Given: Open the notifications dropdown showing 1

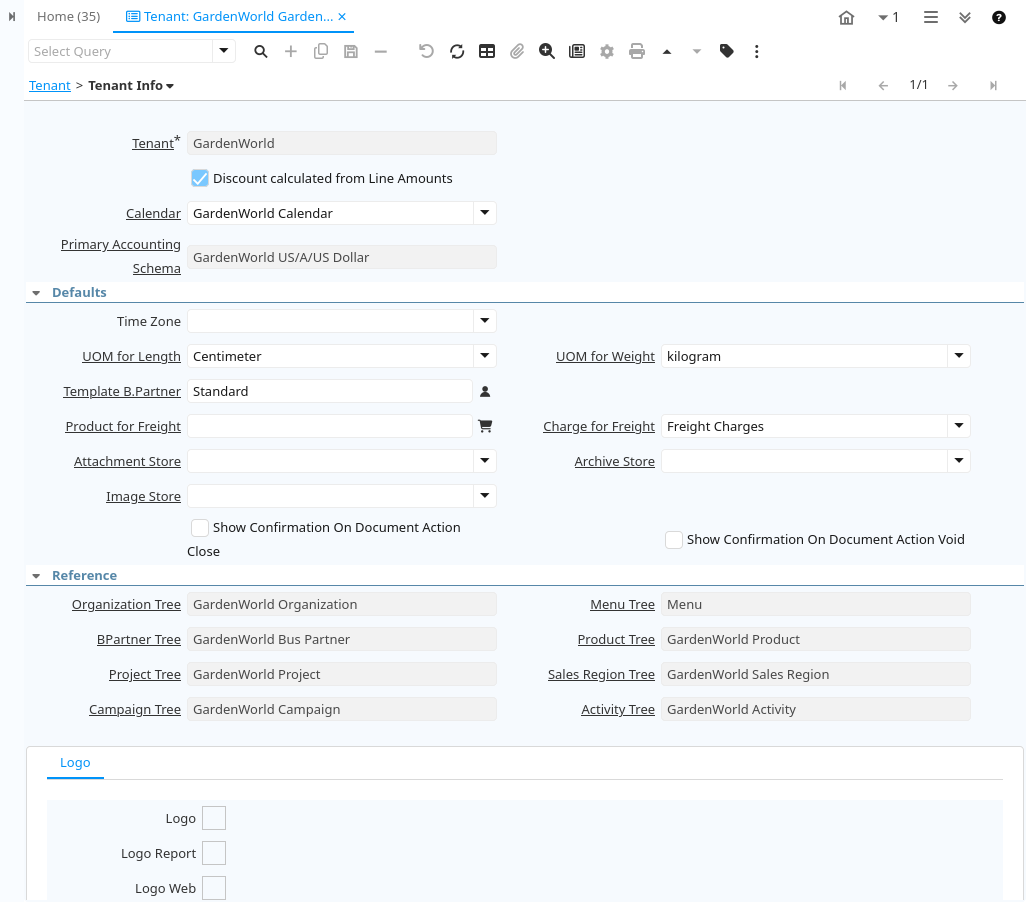Looking at the screenshot, I should coord(889,18).
